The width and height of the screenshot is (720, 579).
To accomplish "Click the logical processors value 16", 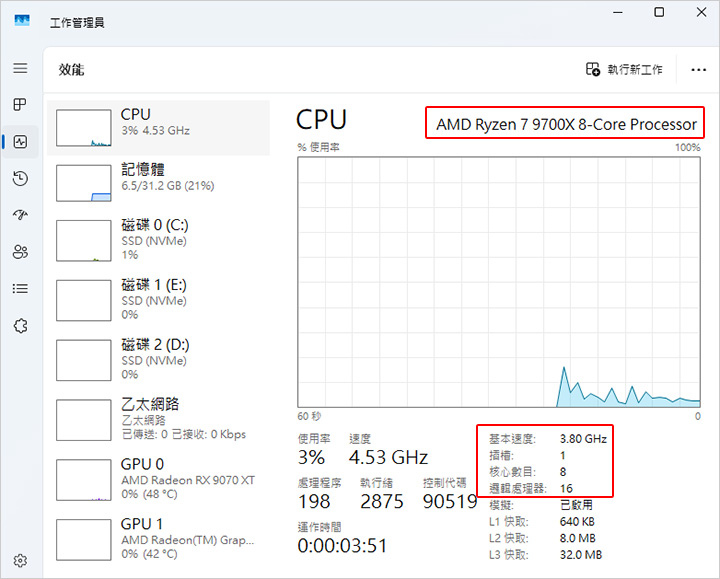I will tap(566, 489).
